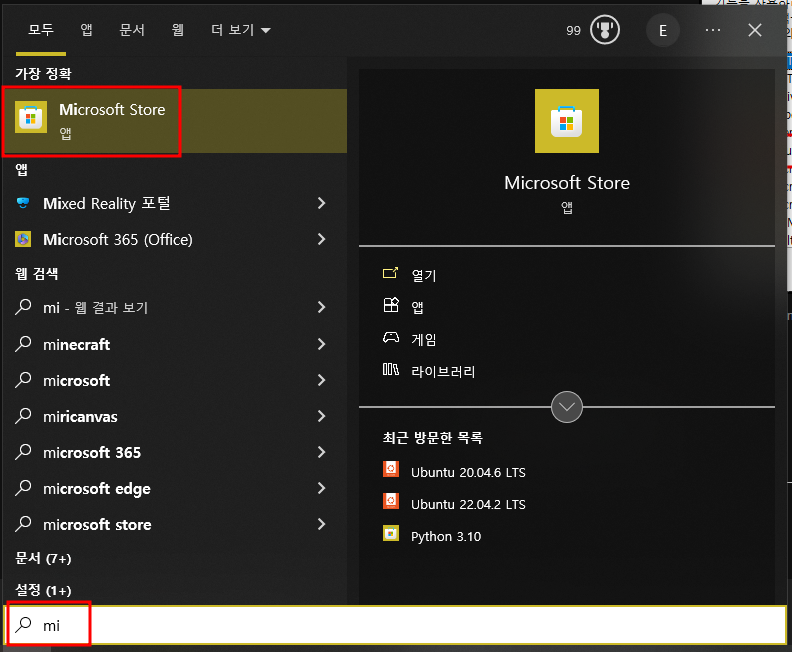This screenshot has width=792, height=652.
Task: Switch to the 앱 filter tab
Action: point(86,30)
